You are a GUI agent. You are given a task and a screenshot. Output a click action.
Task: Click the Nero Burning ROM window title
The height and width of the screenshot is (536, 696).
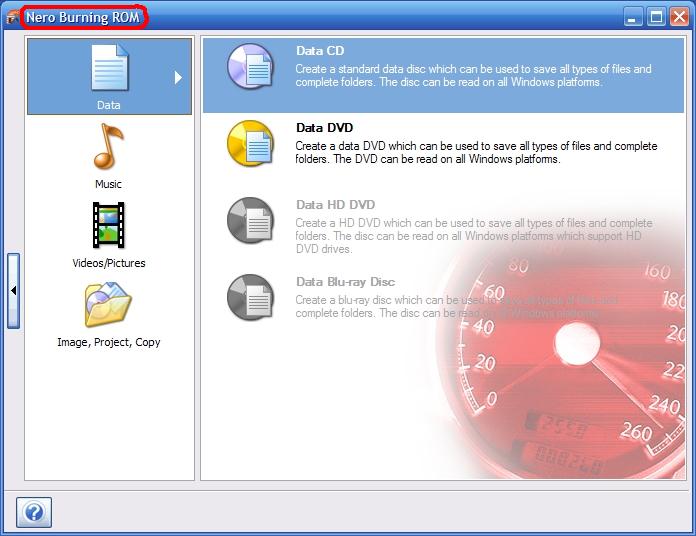(x=83, y=17)
